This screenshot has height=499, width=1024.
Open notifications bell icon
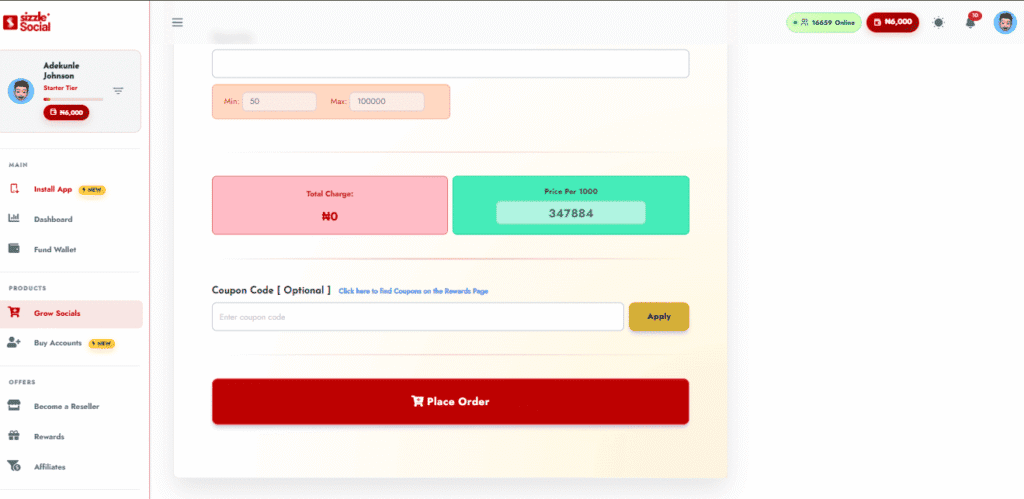click(970, 23)
